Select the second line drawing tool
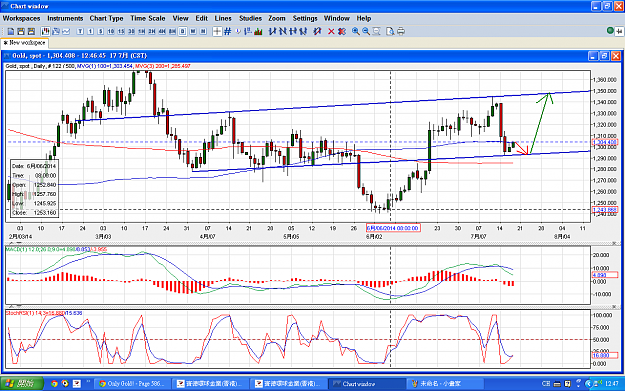This screenshot has width=625, height=391. click(283, 31)
